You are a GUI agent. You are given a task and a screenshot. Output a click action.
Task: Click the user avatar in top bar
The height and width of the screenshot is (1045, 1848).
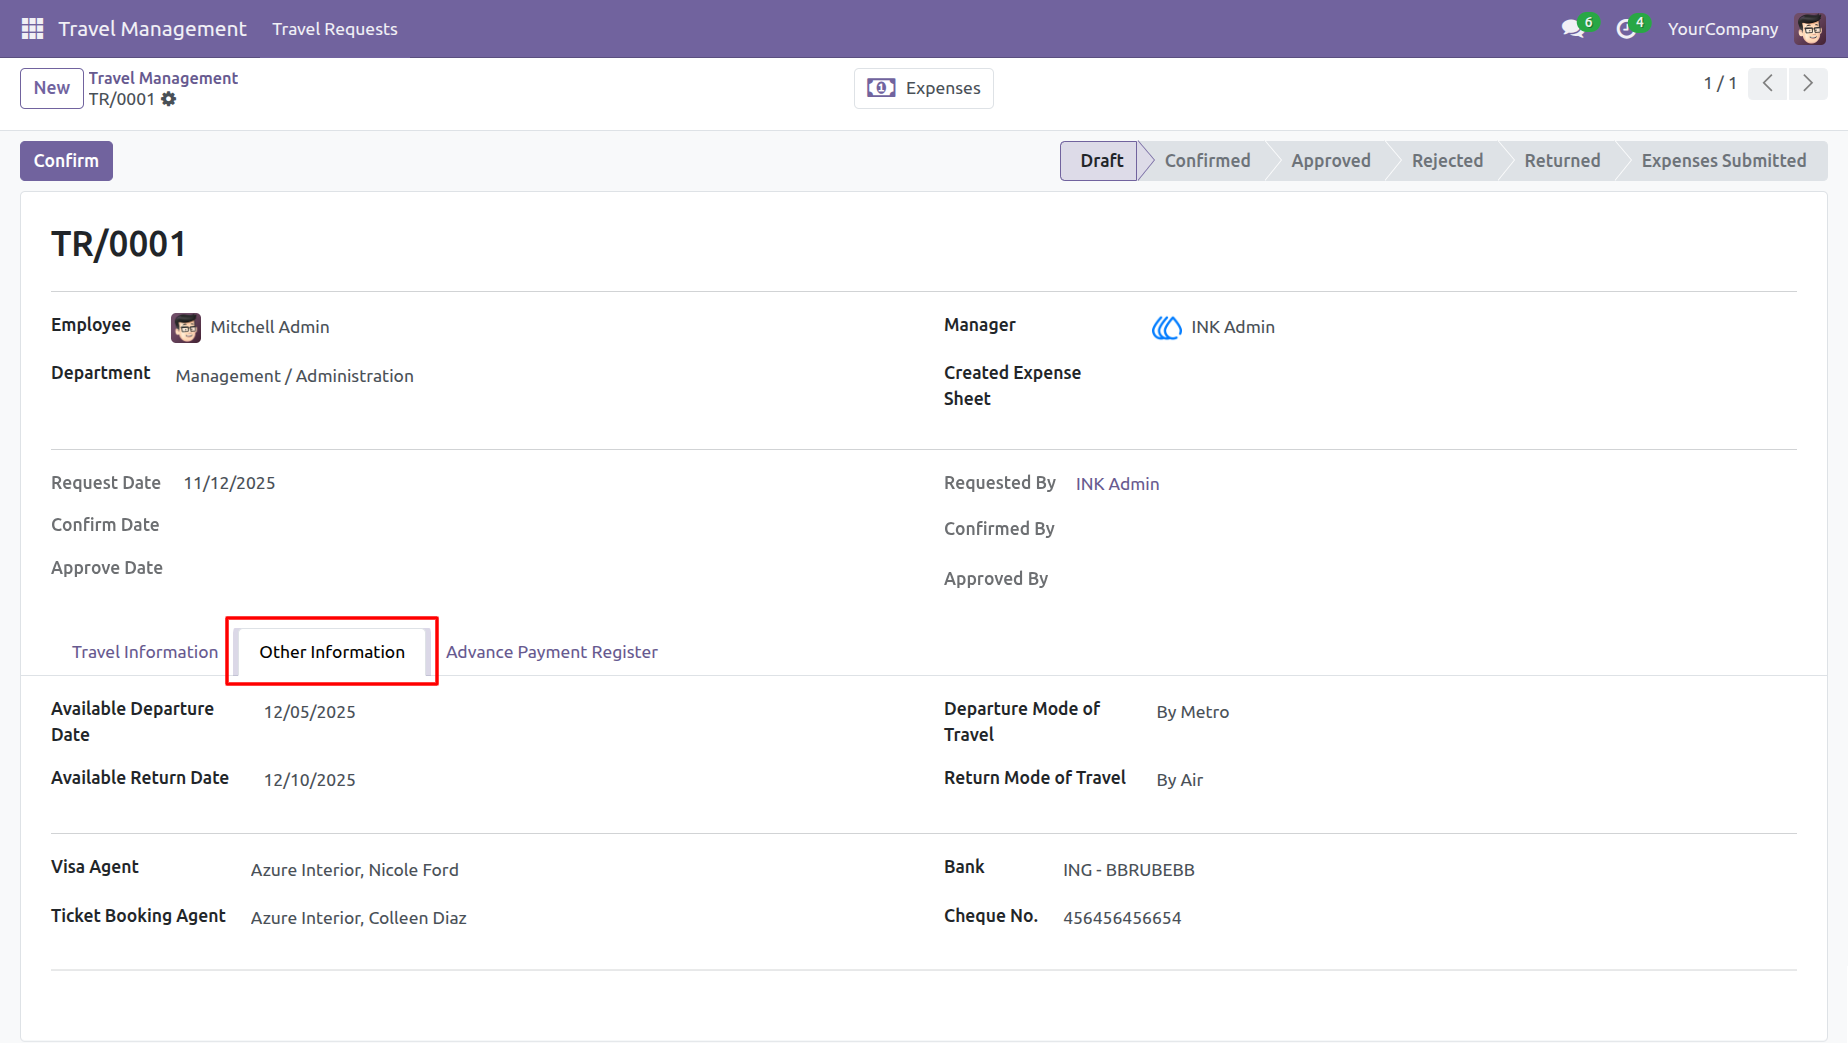[1810, 29]
